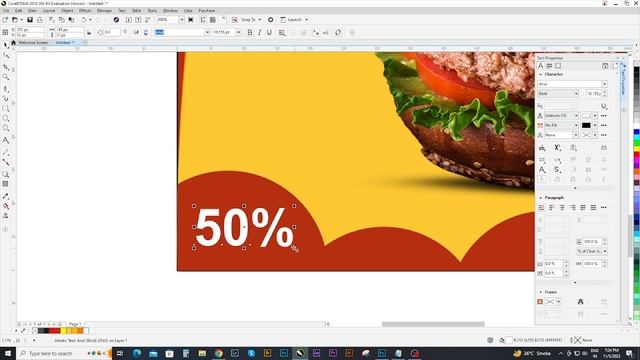This screenshot has height=360, width=640.
Task: Select the Crop tool in the toolbox
Action: coord(6,67)
